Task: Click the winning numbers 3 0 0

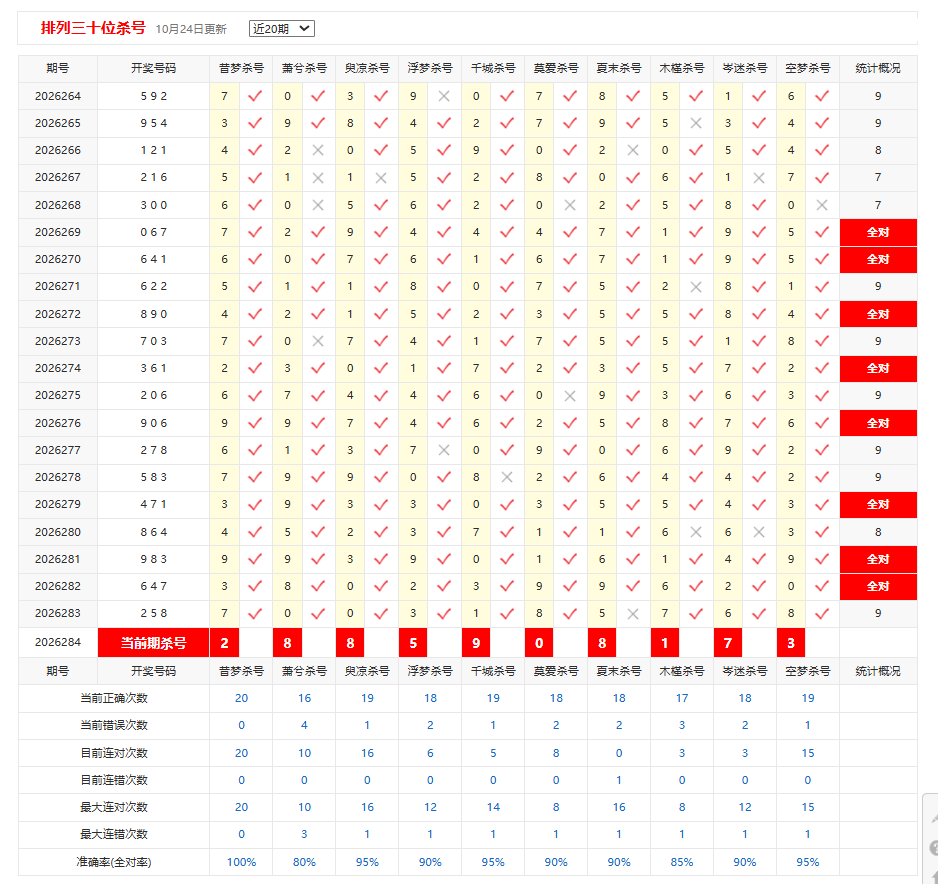Action: coord(154,205)
